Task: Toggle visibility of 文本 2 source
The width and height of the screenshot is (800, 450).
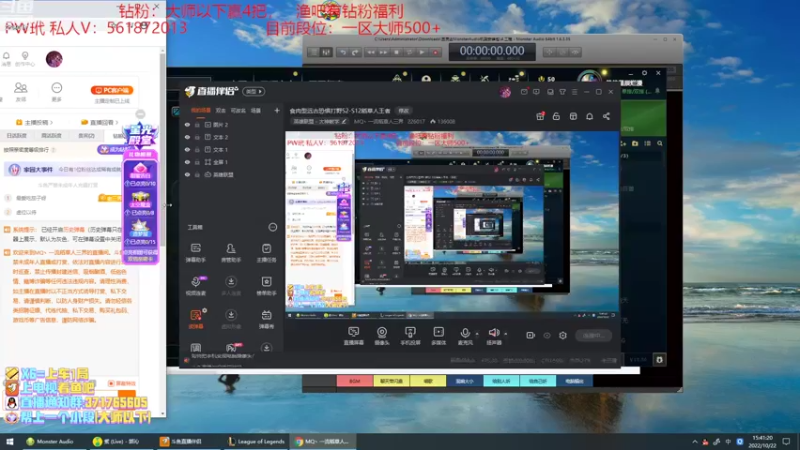Action: coord(187,137)
